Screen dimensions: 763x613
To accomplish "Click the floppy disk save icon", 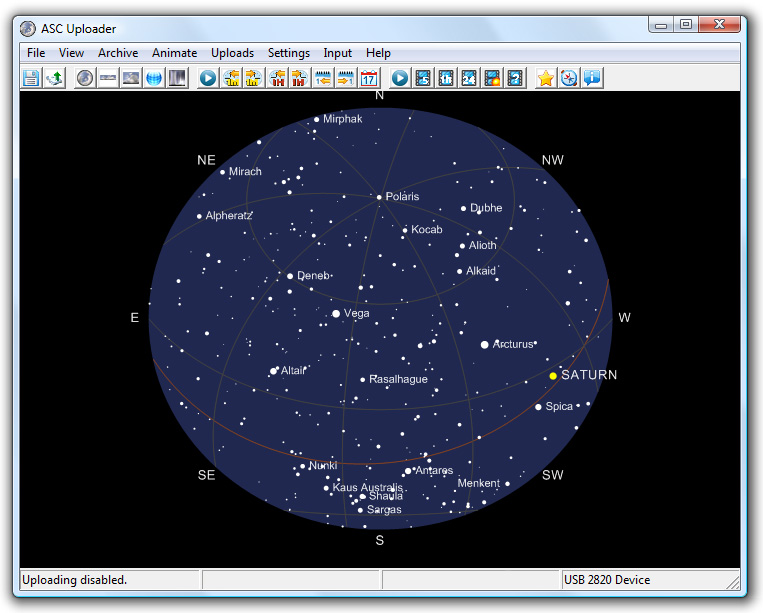I will tap(31, 78).
